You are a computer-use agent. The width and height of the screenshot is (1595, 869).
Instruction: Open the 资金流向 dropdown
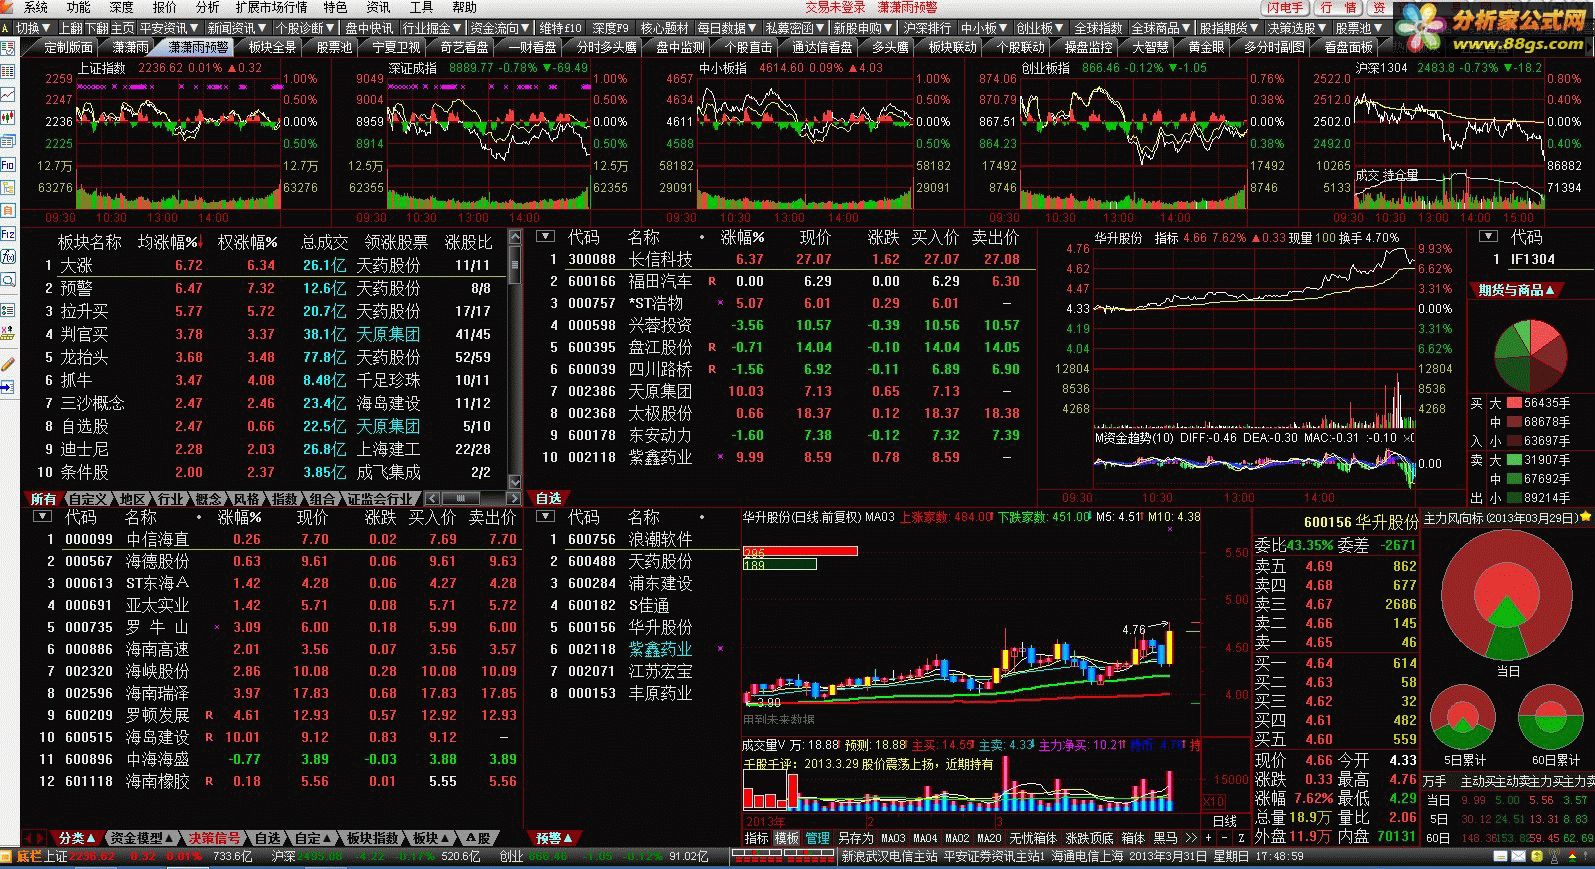pyautogui.click(x=500, y=28)
